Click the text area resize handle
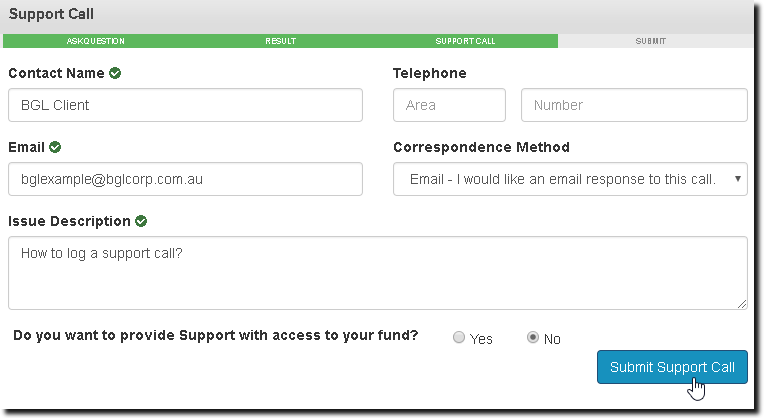The image size is (764, 418). (742, 303)
